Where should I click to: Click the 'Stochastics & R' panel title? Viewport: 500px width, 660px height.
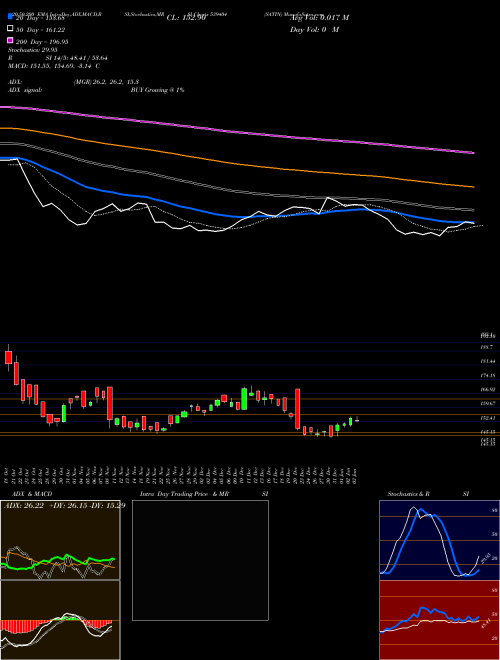[409, 494]
